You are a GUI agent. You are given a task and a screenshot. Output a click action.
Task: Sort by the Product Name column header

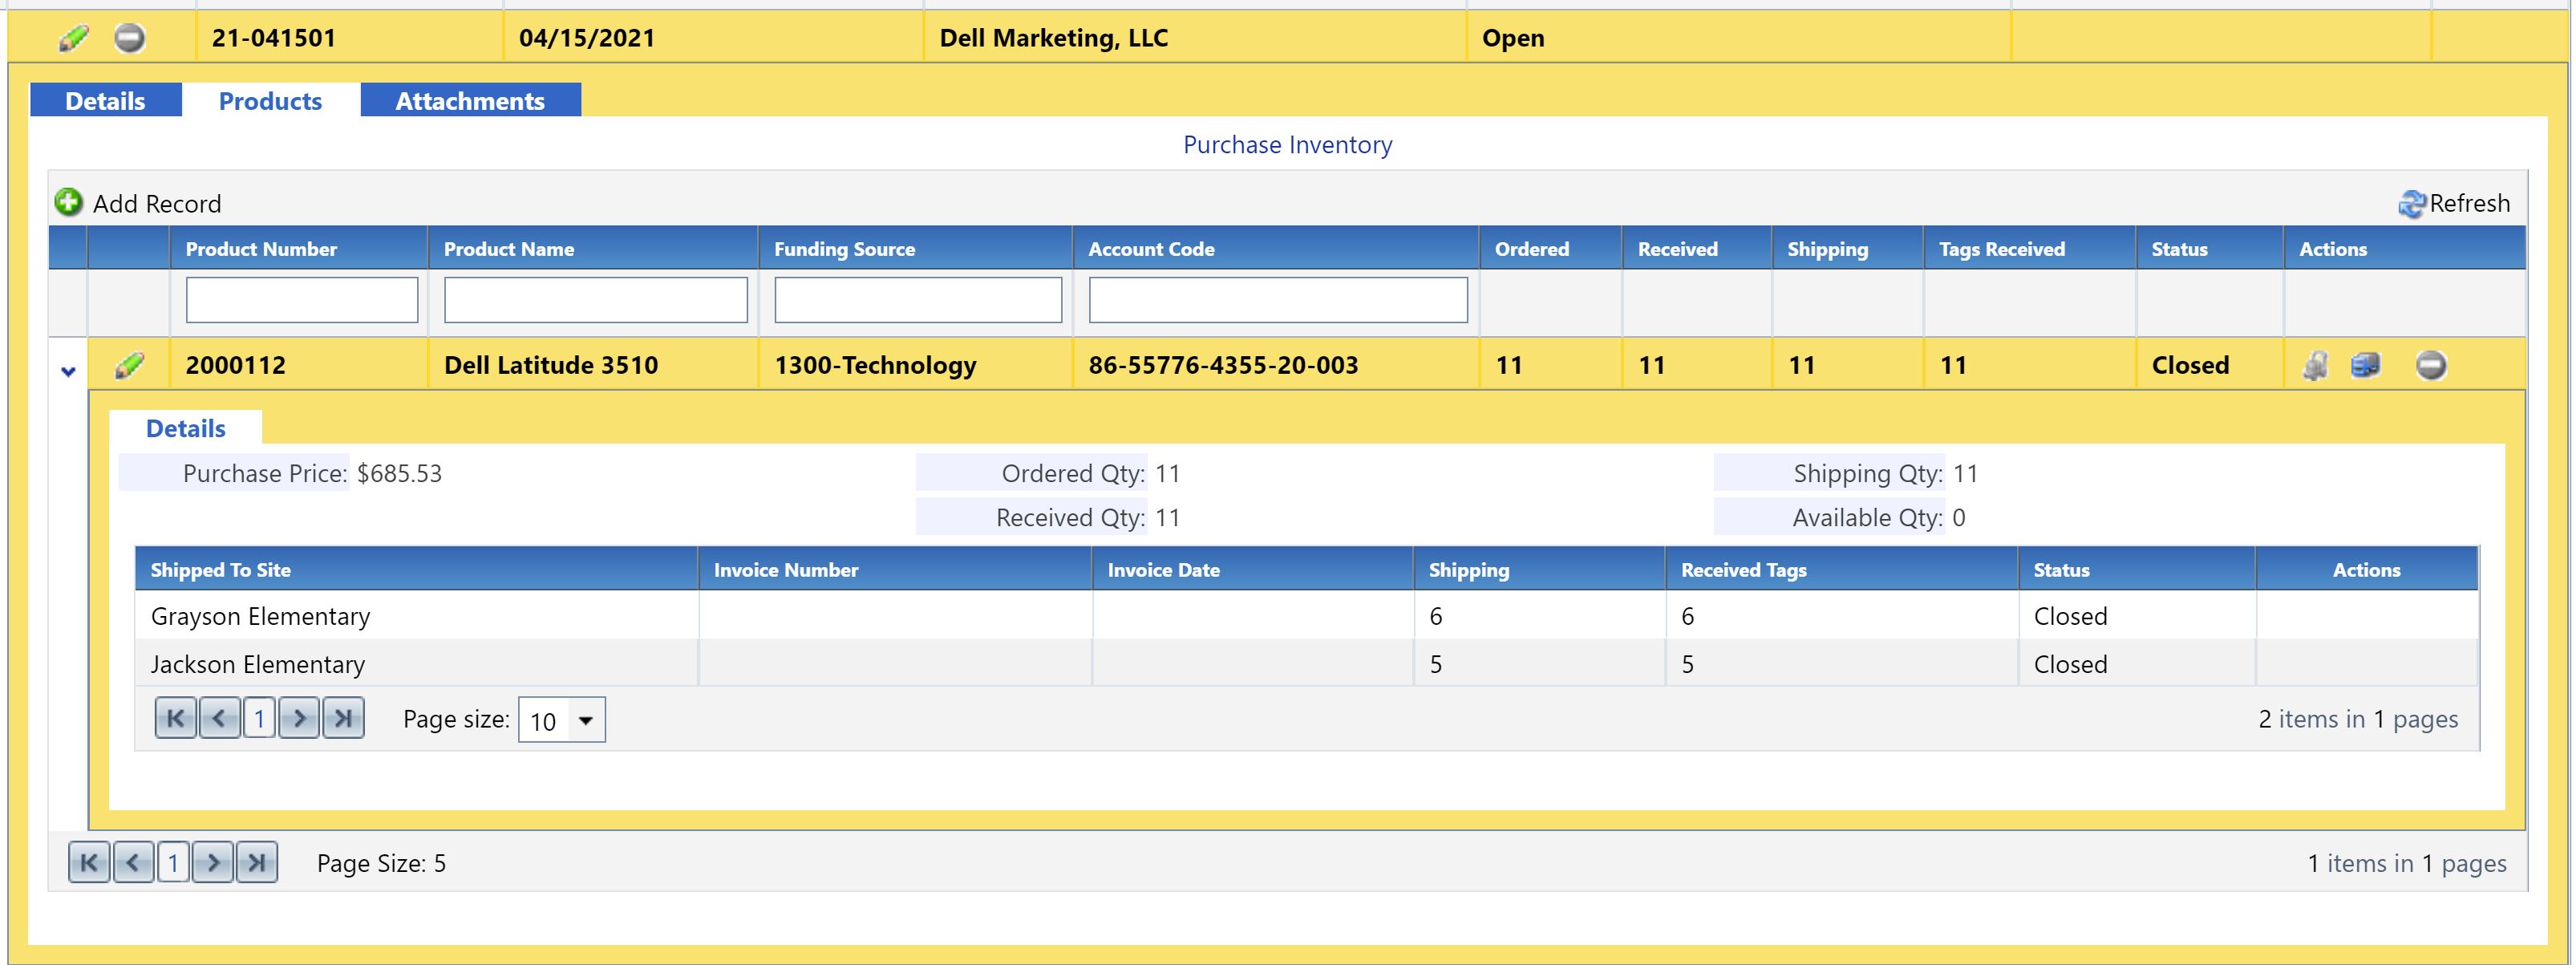click(x=509, y=249)
